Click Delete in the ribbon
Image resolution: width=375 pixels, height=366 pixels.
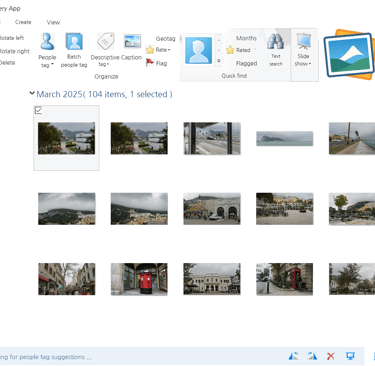[x=7, y=63]
